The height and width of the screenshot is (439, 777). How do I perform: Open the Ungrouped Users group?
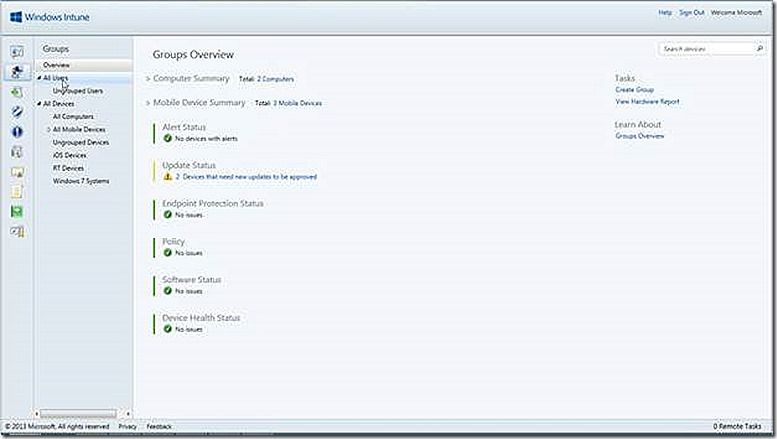click(x=78, y=91)
